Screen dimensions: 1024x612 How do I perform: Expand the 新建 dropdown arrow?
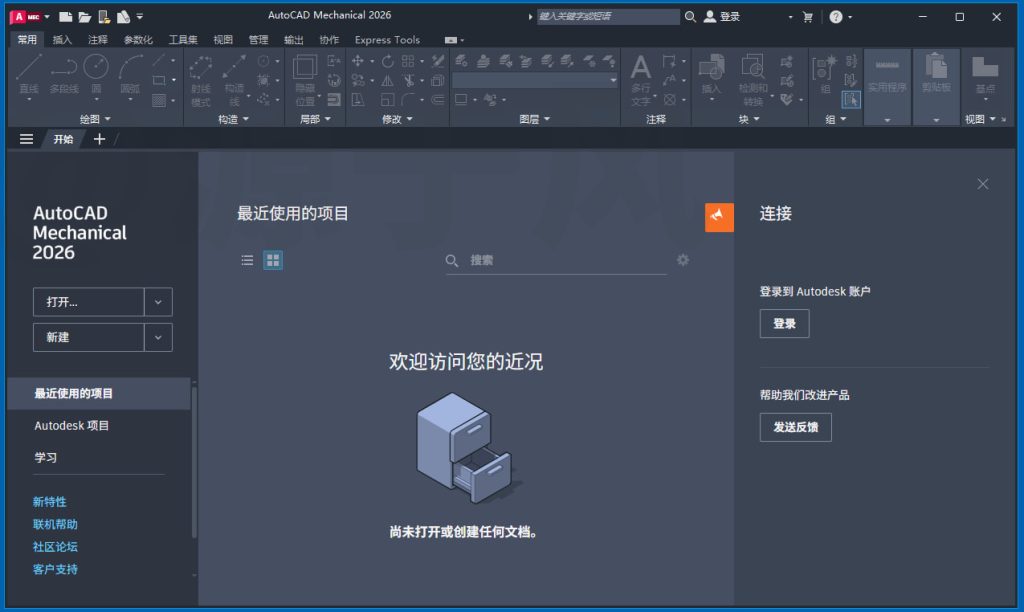[x=158, y=338]
